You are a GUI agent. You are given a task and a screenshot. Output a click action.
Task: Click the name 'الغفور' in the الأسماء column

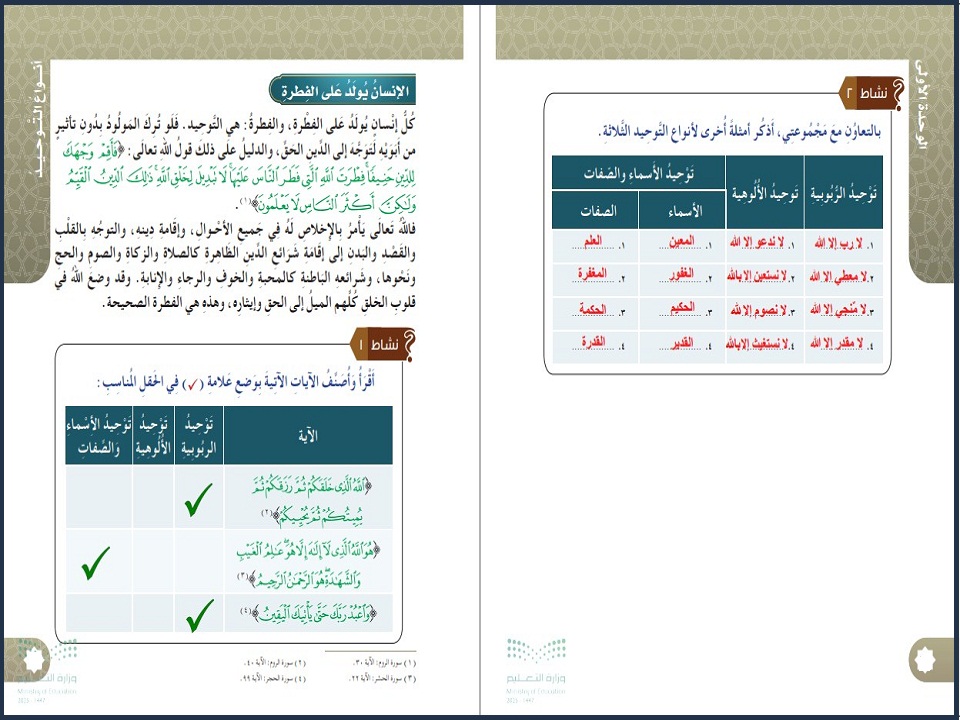pos(681,274)
